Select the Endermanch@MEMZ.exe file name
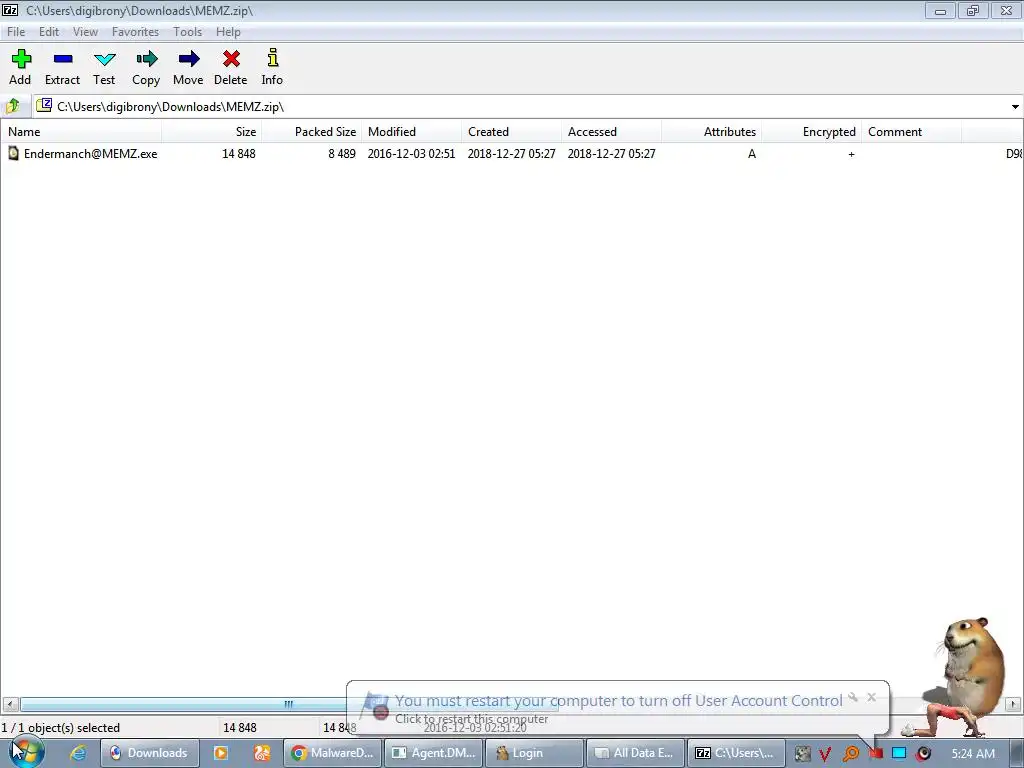 [90, 153]
